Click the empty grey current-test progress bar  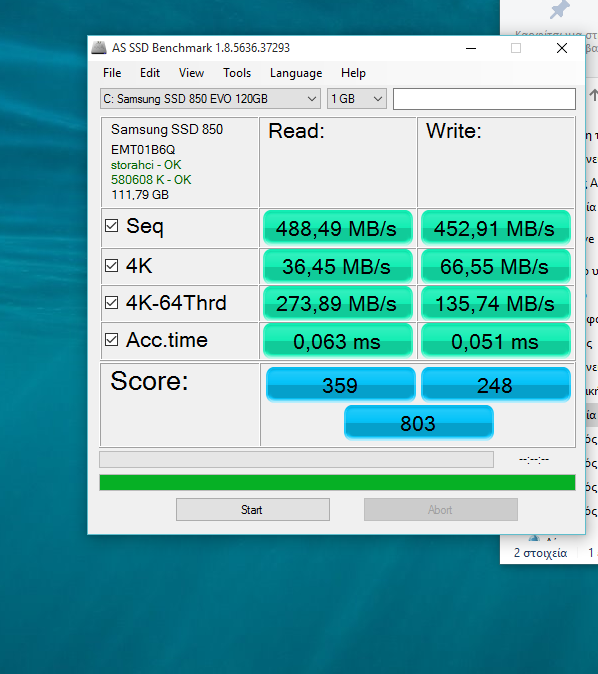(297, 460)
